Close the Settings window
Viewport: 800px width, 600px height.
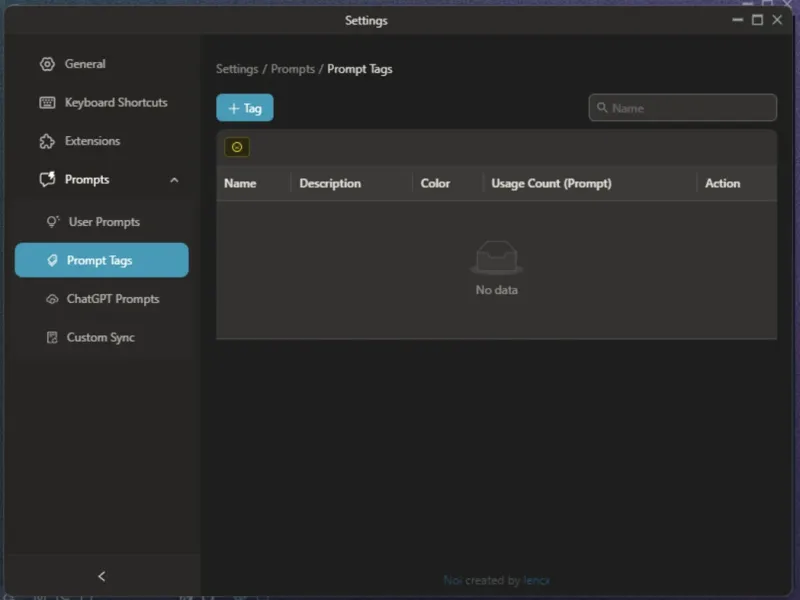[x=777, y=20]
